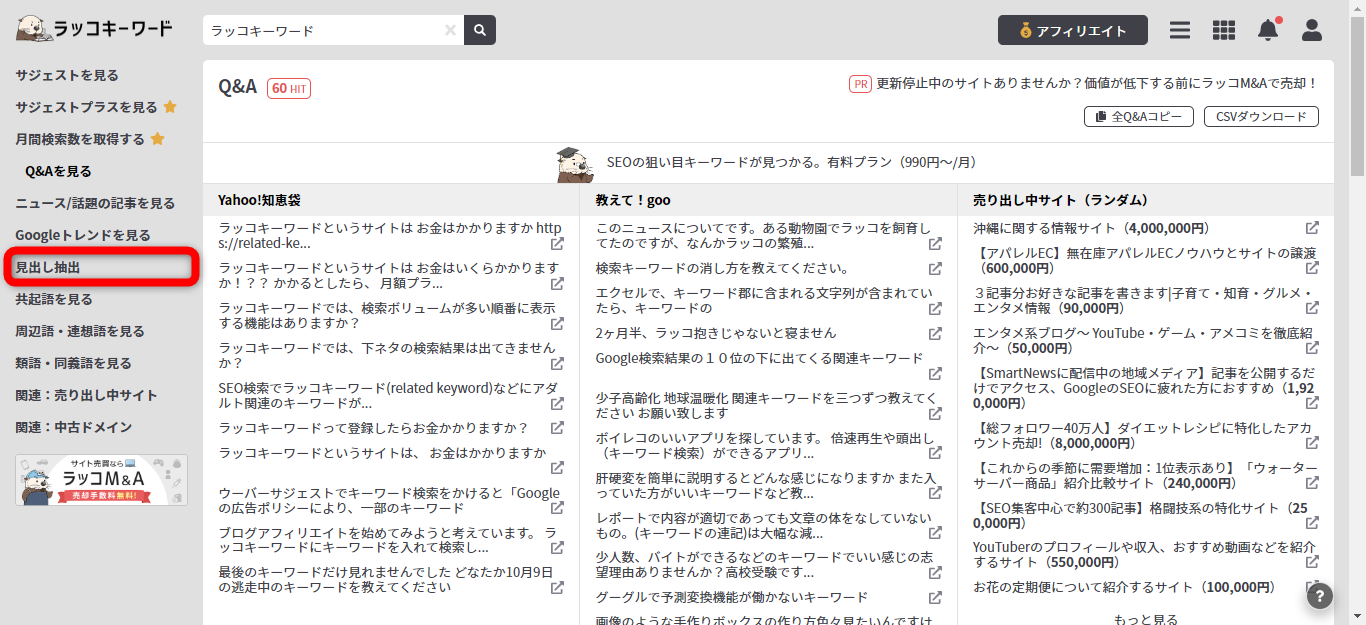Open external link for エンタメ系ブログ listing
Screen dimensions: 1366x625
1312,348
